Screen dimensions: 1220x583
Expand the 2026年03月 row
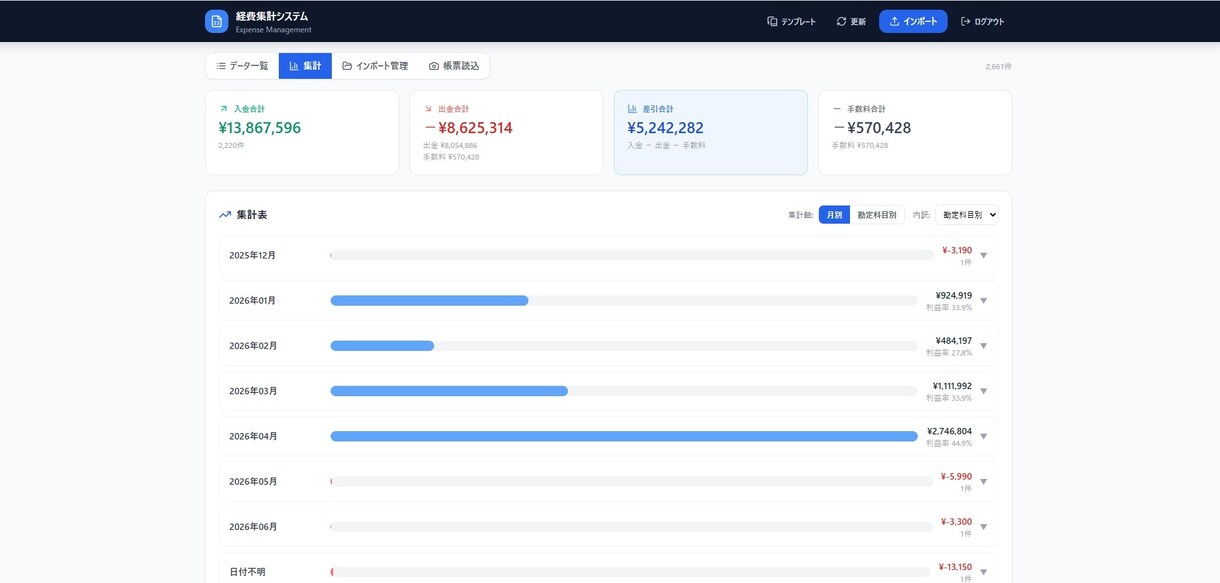pos(983,391)
